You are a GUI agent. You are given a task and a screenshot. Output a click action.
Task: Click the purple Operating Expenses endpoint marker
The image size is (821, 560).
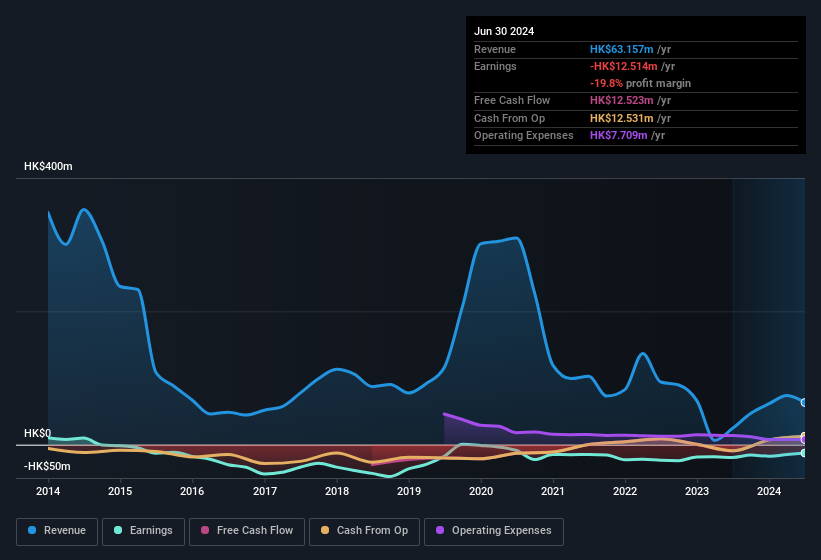point(804,440)
